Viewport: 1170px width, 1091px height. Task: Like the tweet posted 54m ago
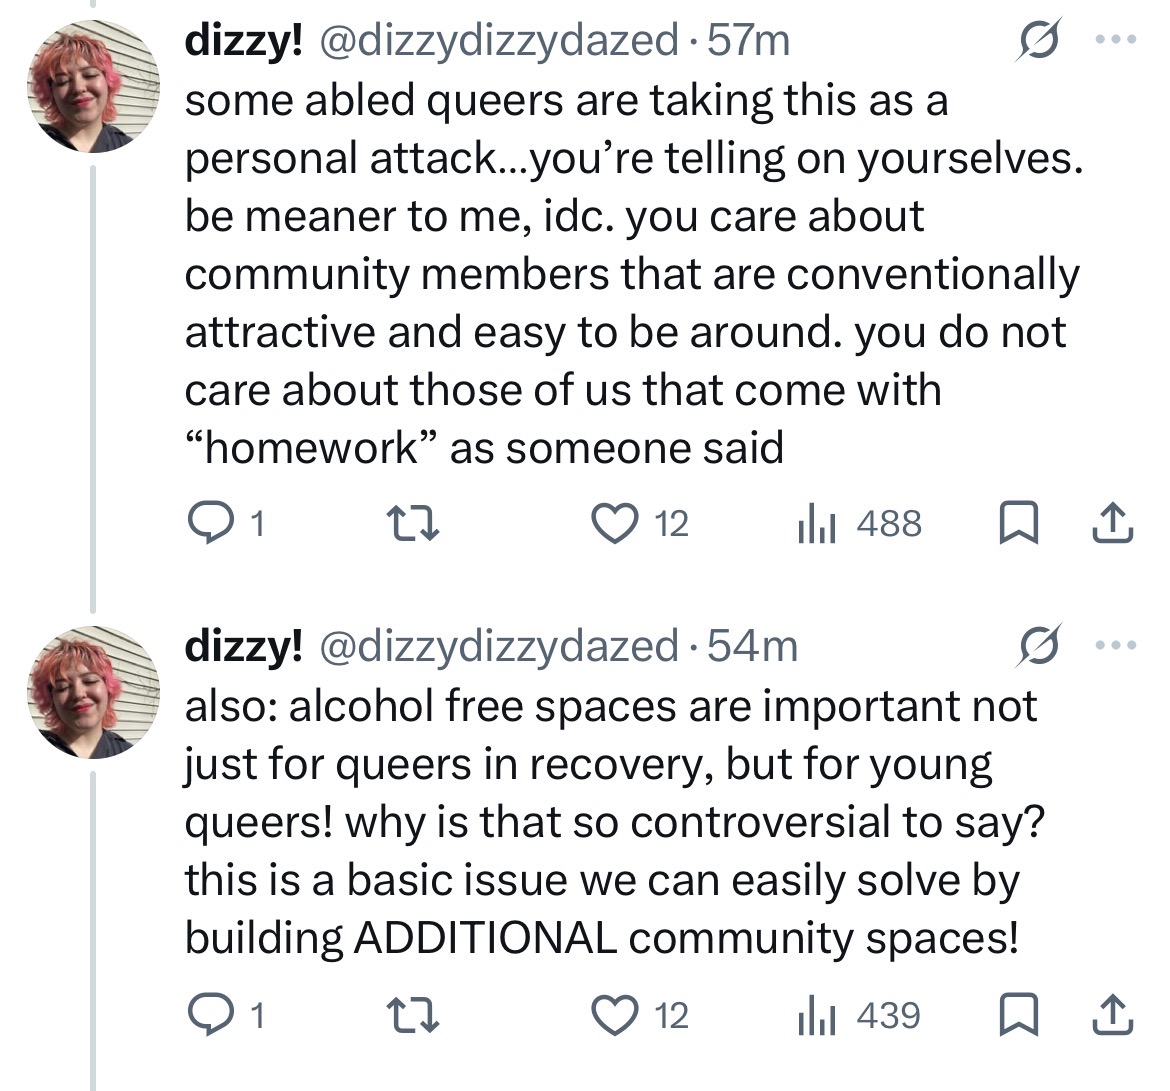[x=639, y=1016]
